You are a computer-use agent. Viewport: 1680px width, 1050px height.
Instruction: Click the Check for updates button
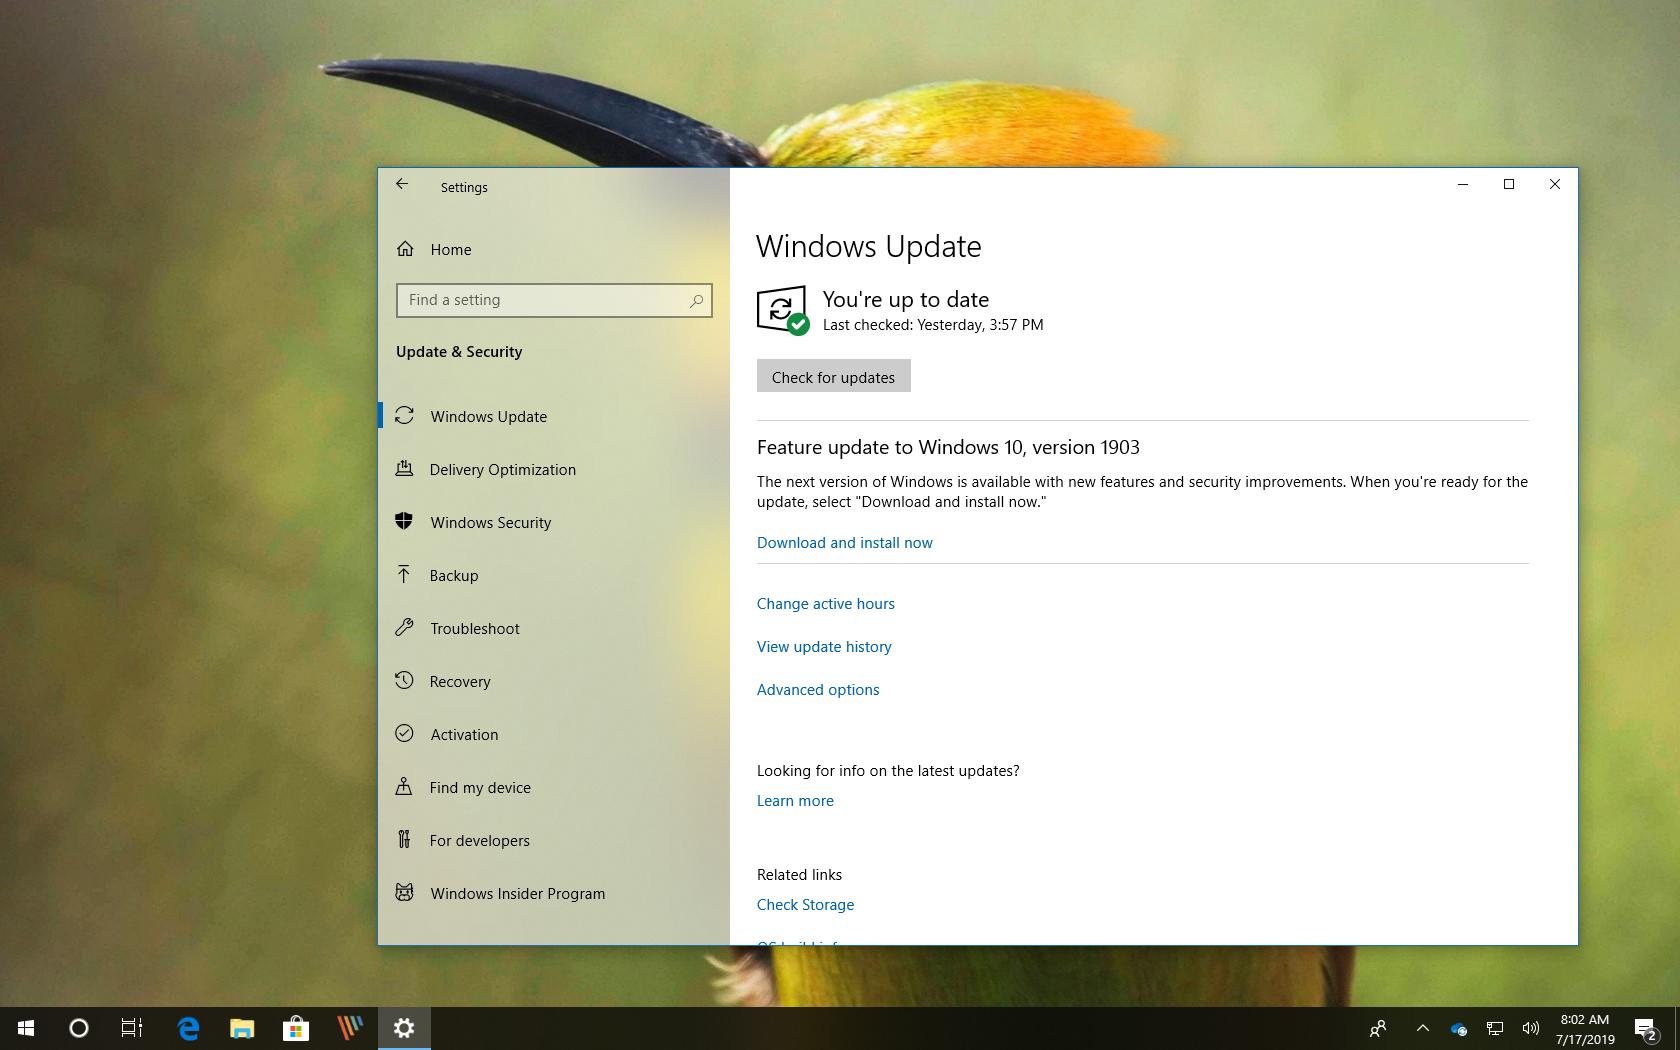point(833,376)
